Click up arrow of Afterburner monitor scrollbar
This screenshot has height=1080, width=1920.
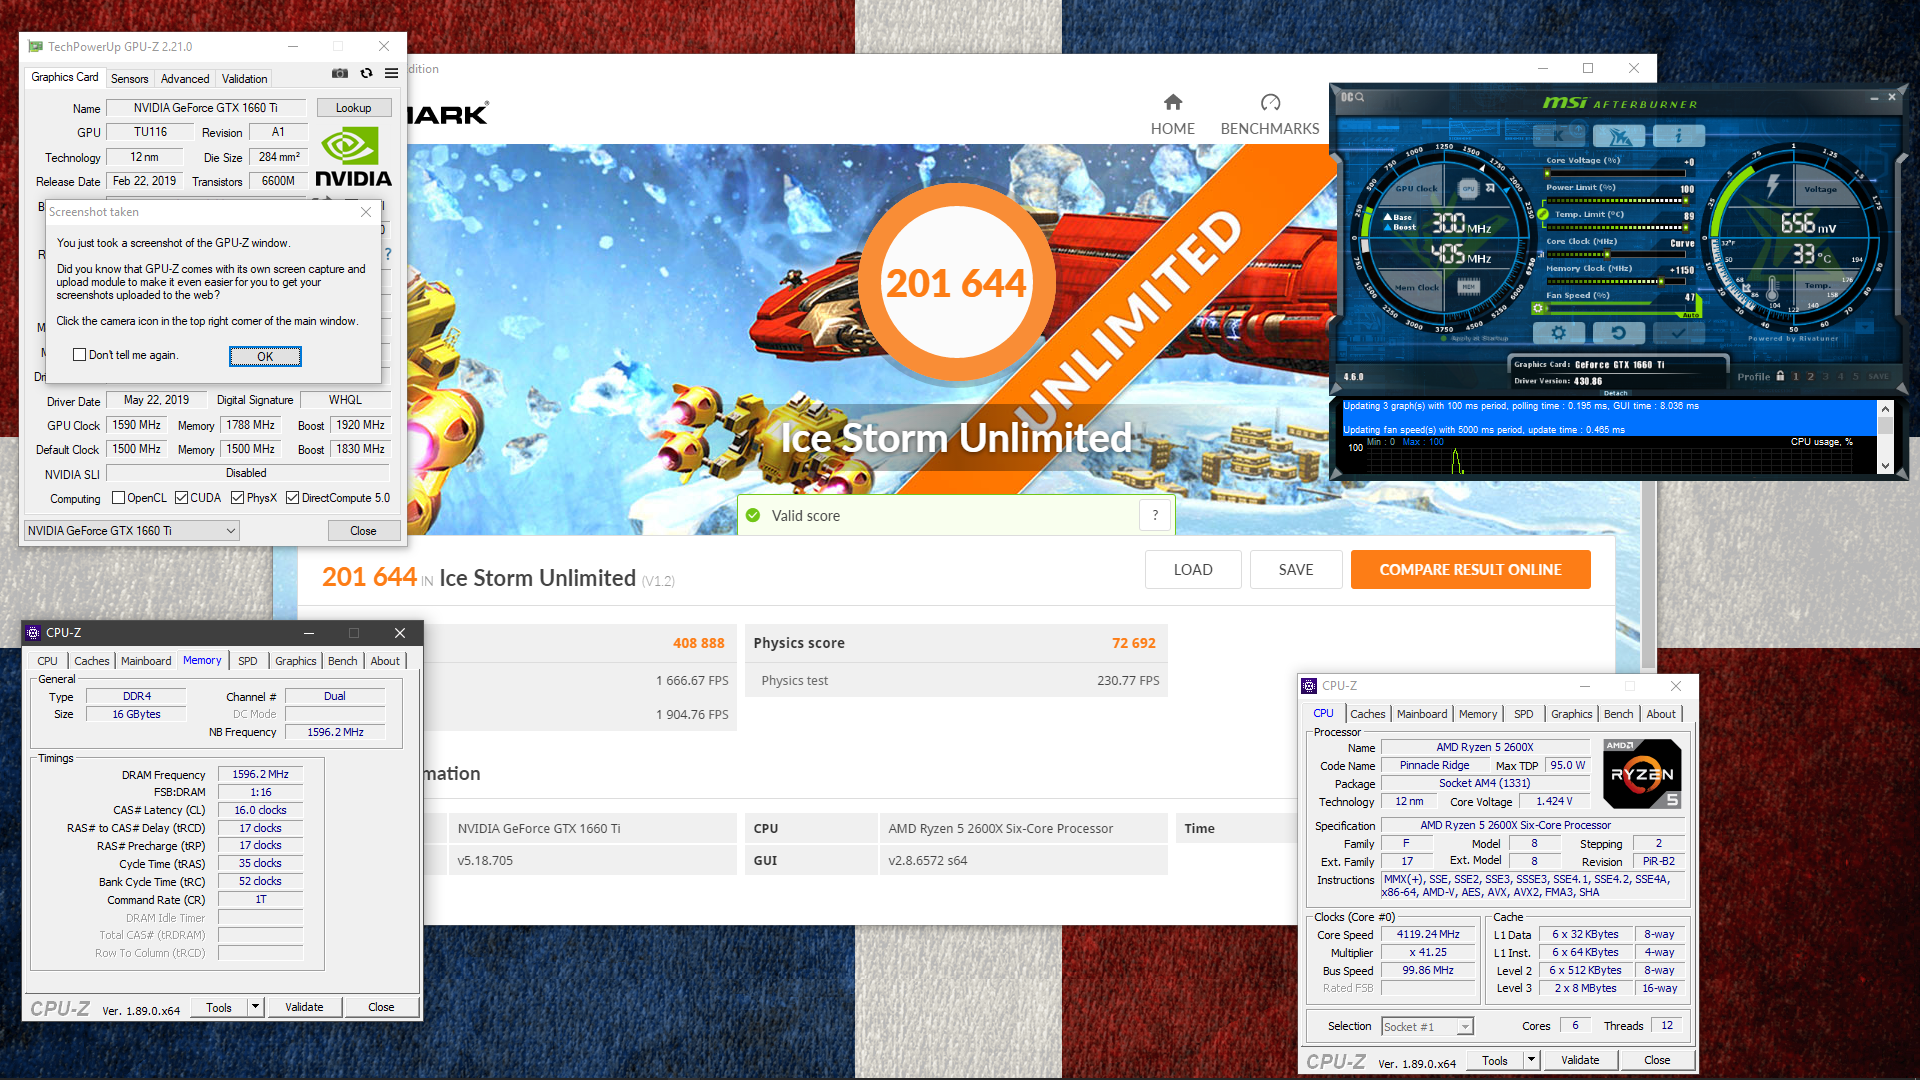tap(1885, 408)
